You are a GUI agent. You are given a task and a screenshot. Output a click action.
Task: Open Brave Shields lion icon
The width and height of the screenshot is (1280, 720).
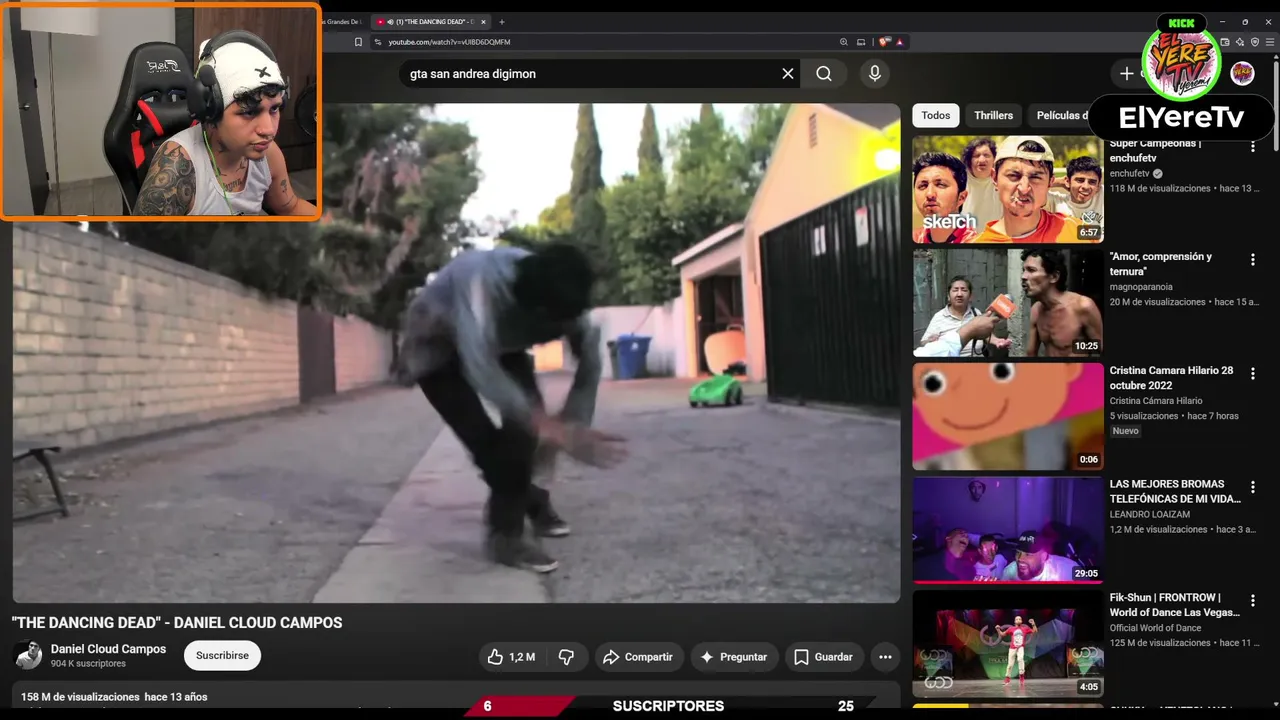pos(884,42)
